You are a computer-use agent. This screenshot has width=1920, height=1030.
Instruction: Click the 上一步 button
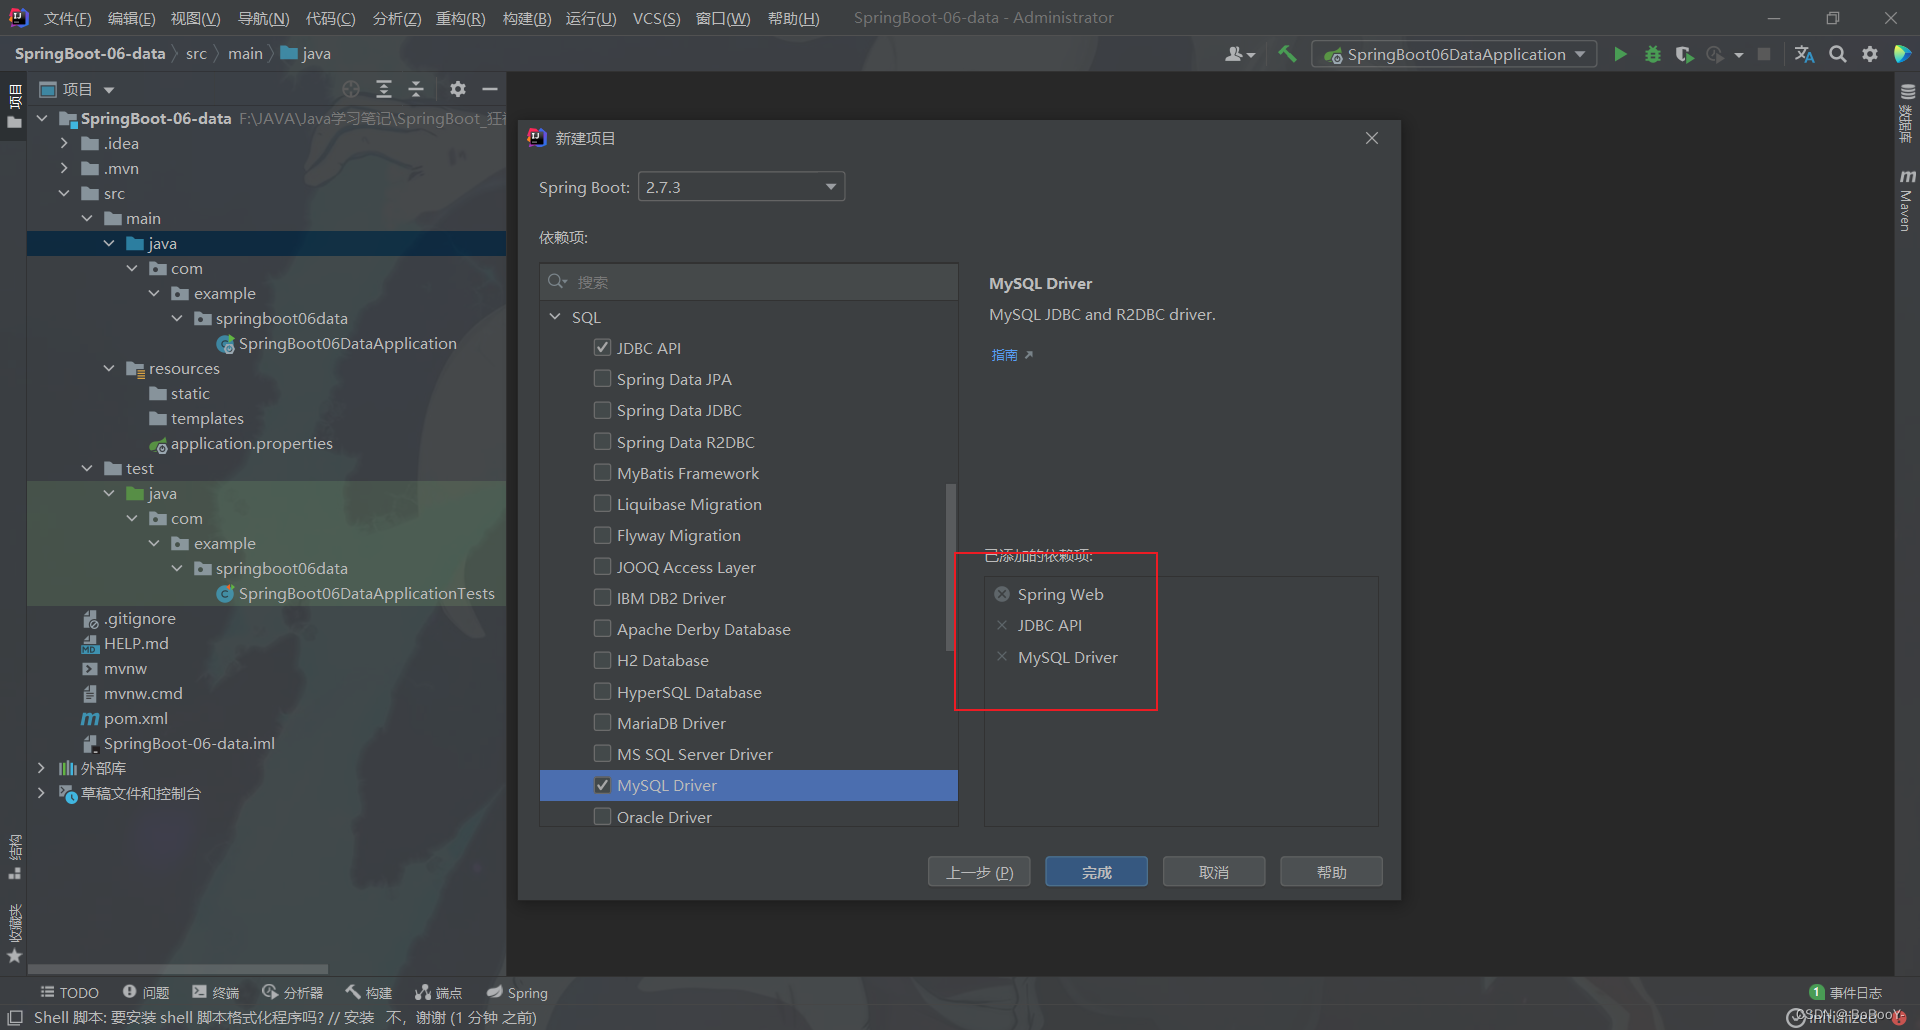pyautogui.click(x=979, y=872)
